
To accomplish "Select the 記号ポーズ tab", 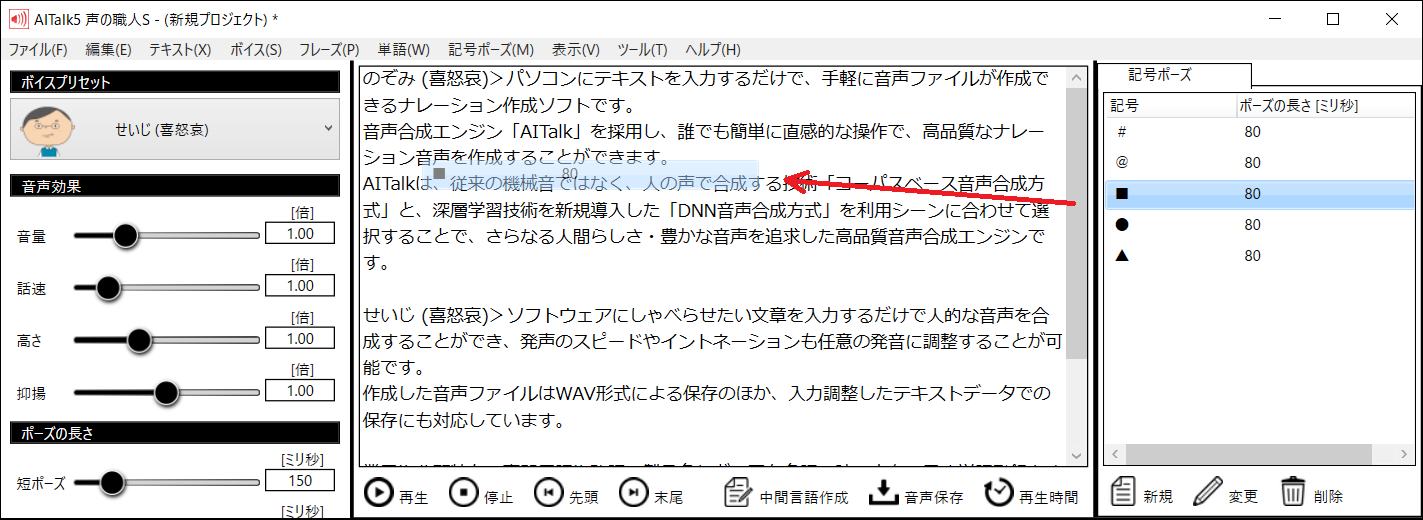I will click(x=1174, y=75).
